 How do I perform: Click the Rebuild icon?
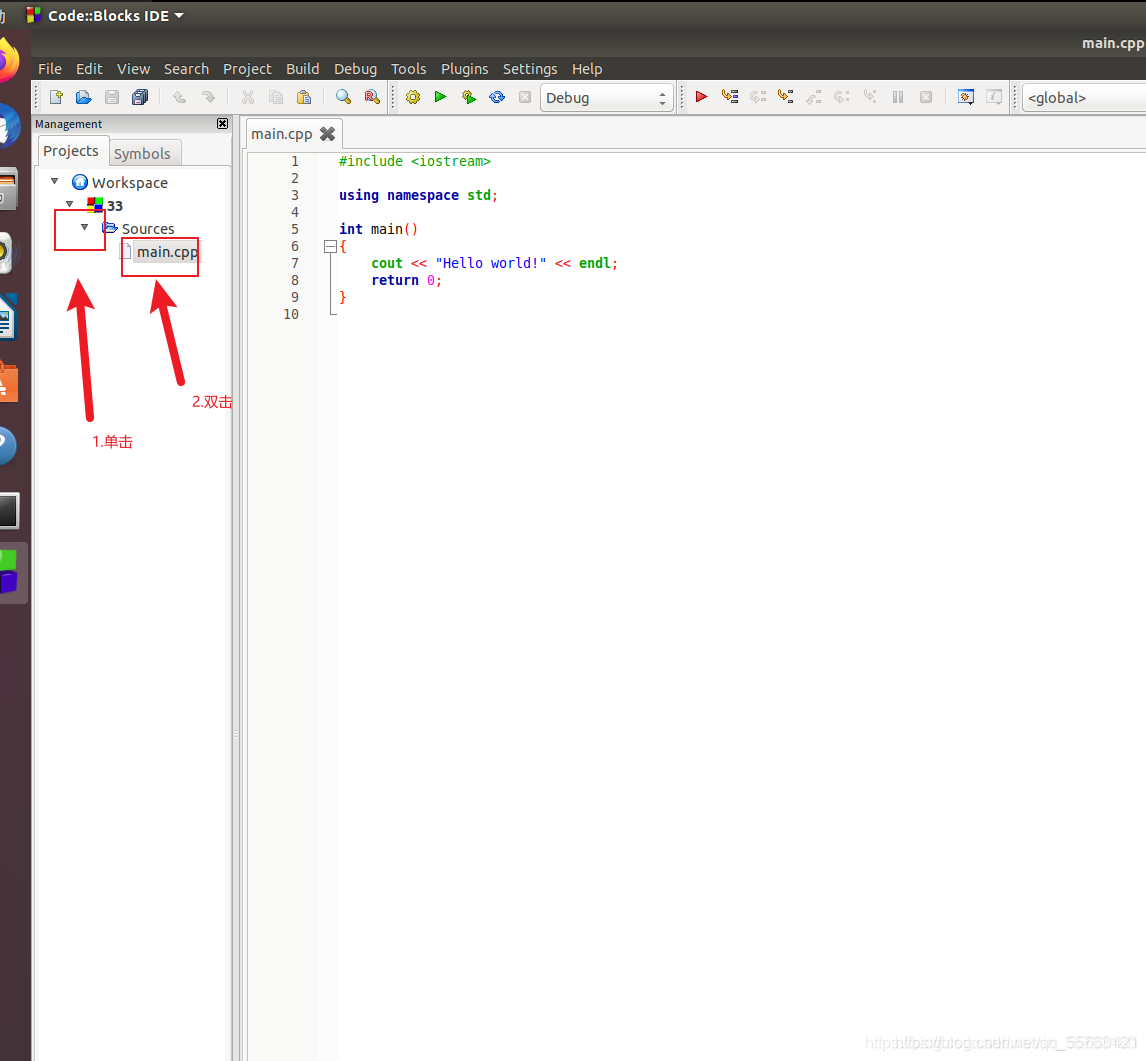coord(497,97)
